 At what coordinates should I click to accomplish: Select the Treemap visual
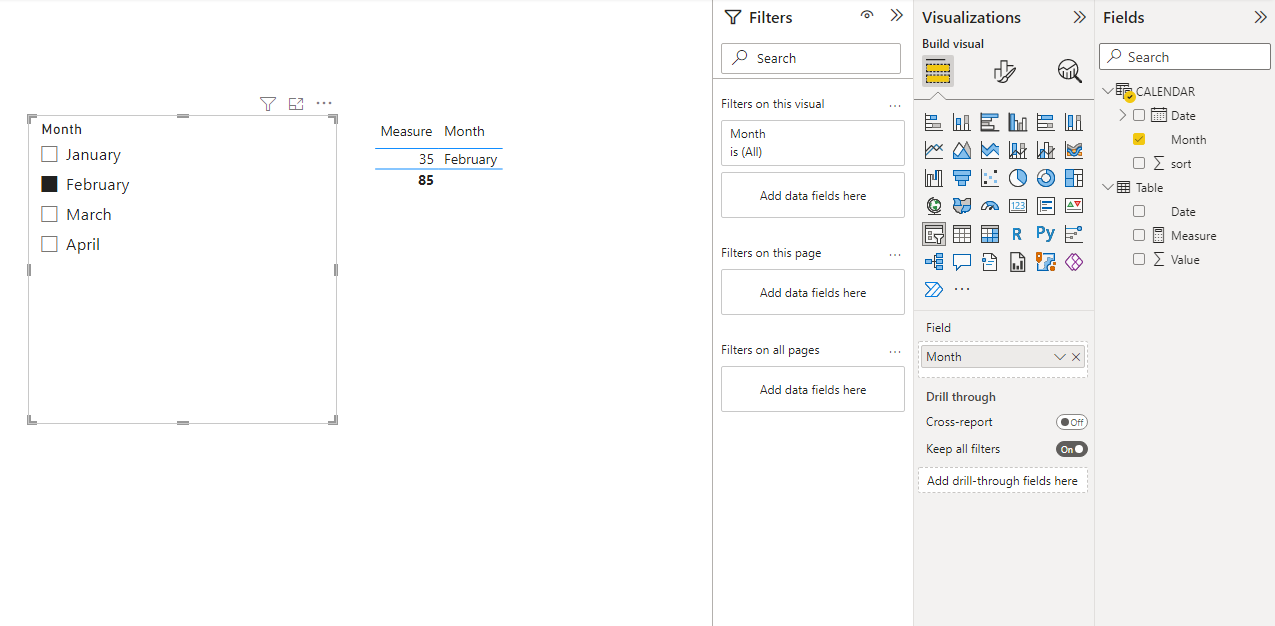pos(1074,178)
